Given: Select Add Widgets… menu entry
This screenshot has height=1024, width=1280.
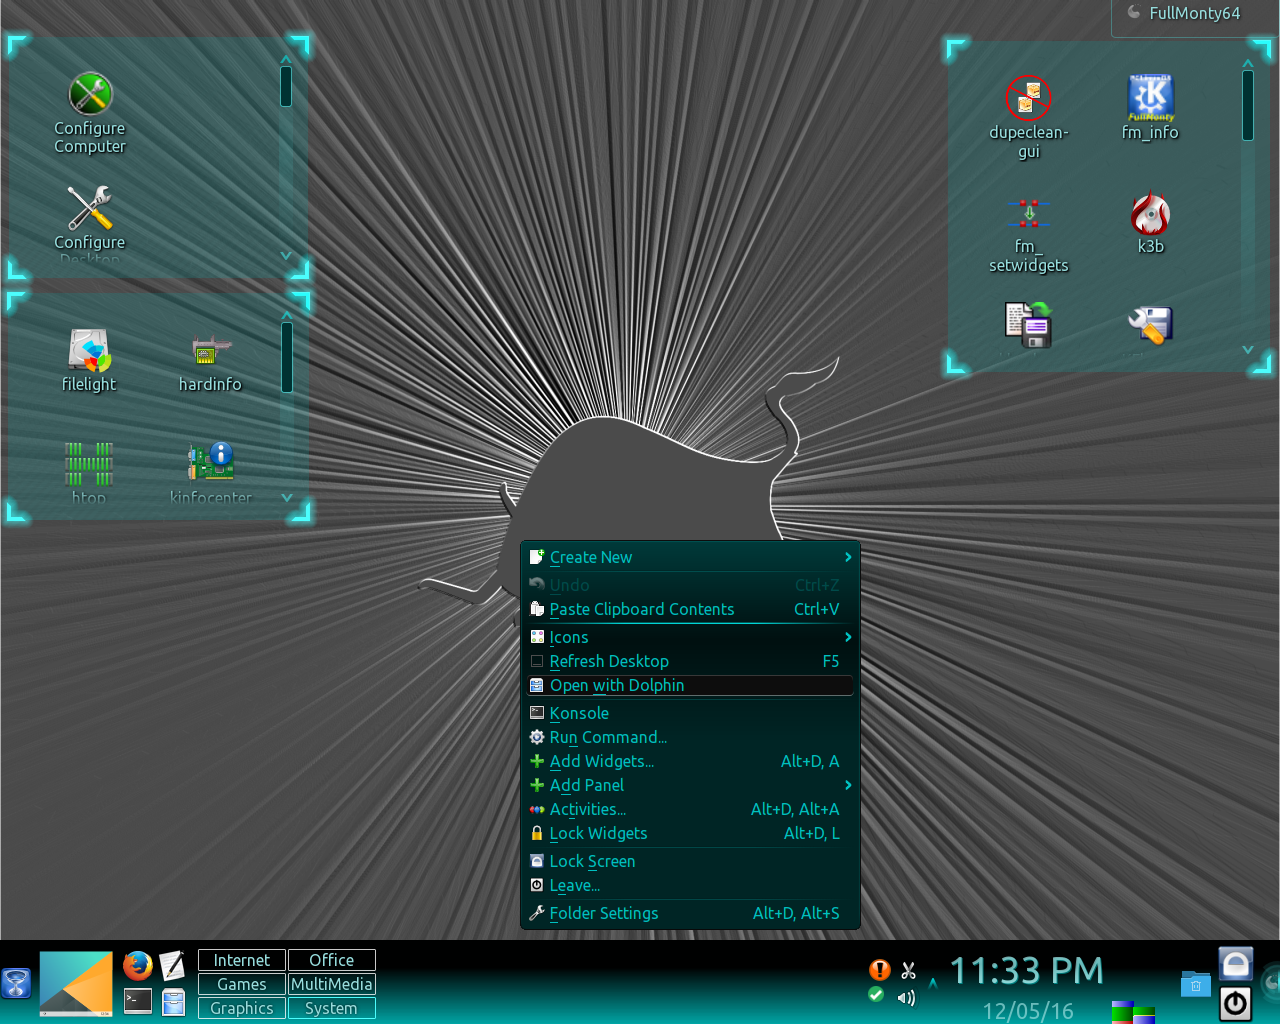Looking at the screenshot, I should (x=690, y=761).
